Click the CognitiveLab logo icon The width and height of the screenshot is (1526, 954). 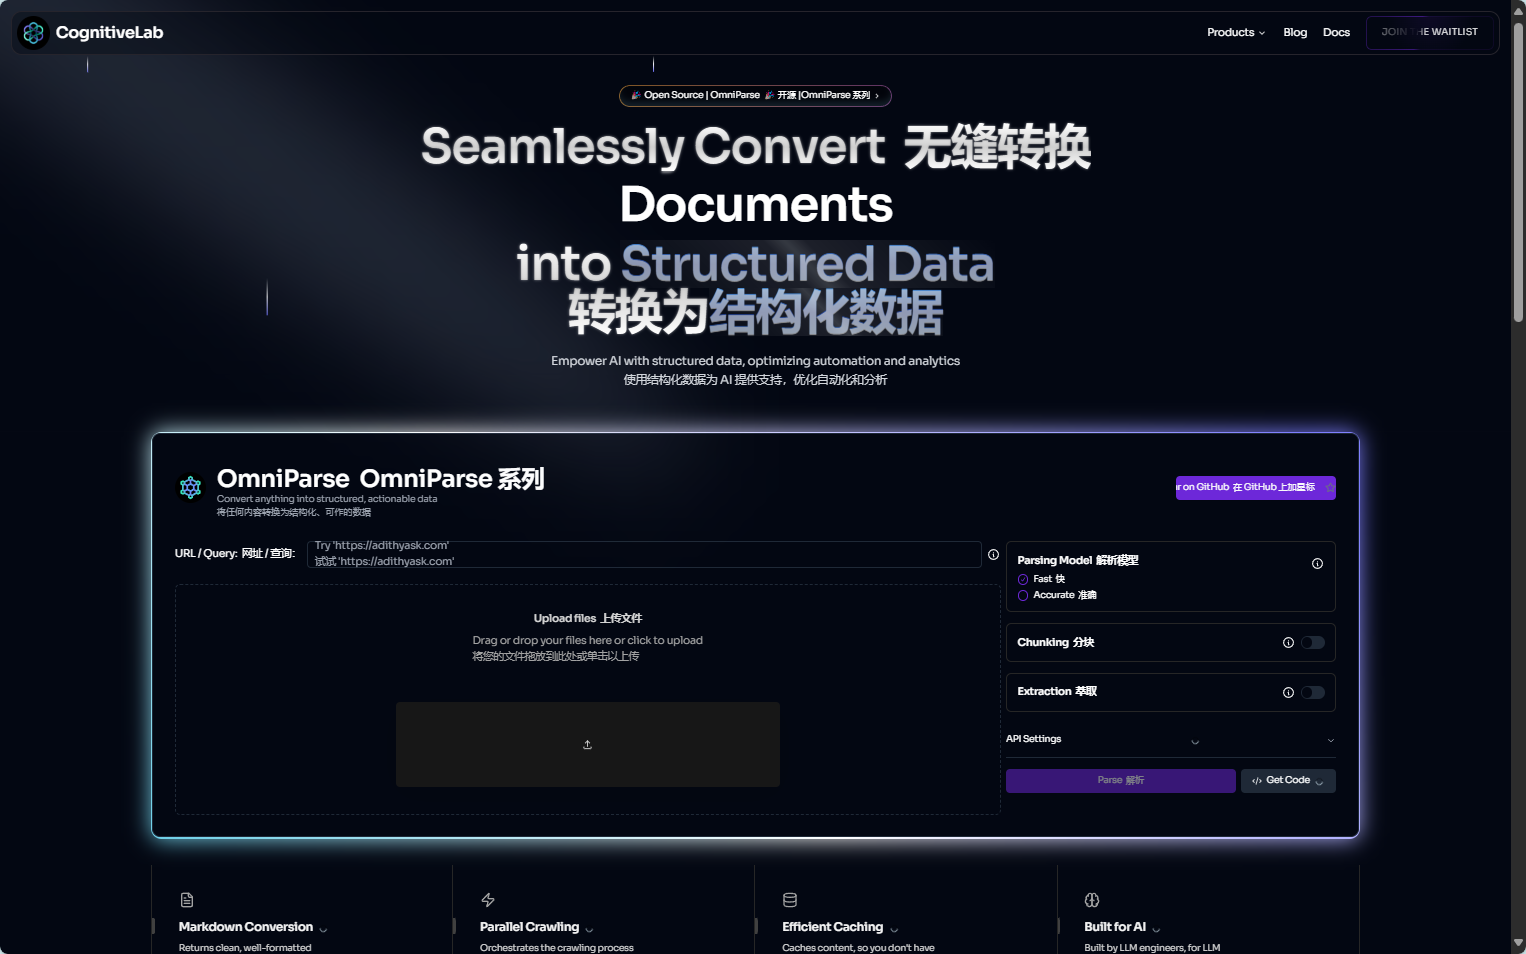coord(33,33)
